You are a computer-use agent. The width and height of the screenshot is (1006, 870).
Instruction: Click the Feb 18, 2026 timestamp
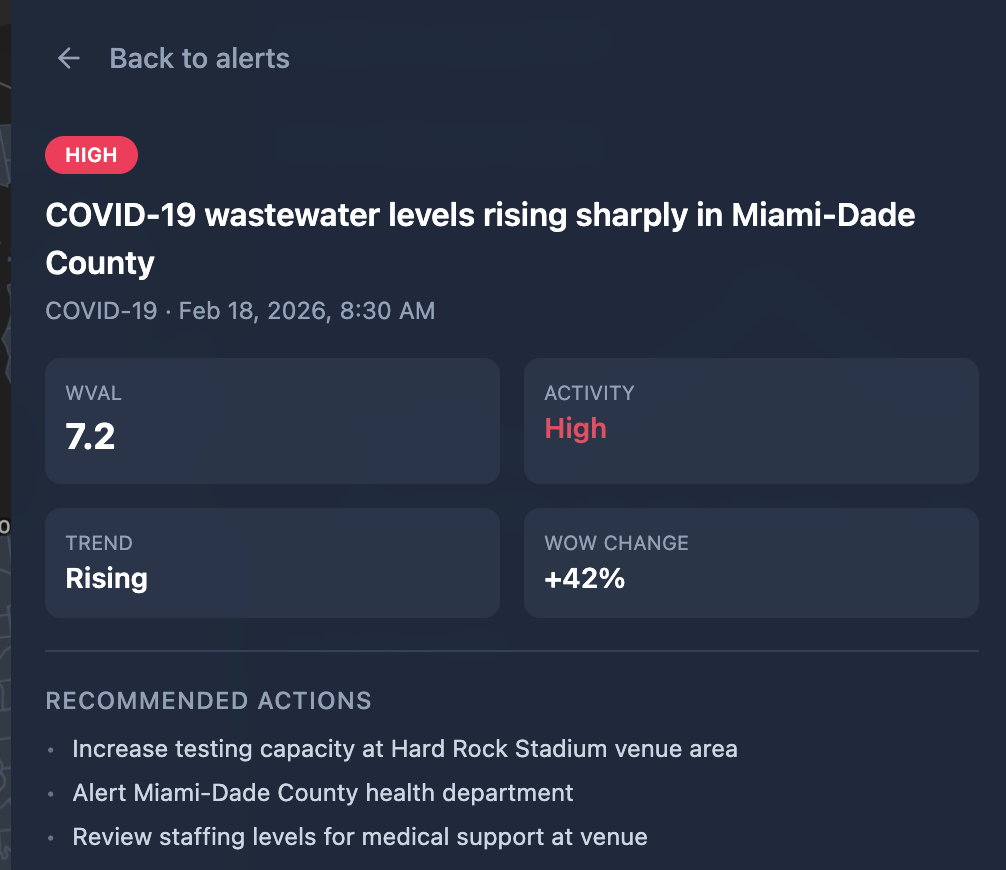point(307,311)
